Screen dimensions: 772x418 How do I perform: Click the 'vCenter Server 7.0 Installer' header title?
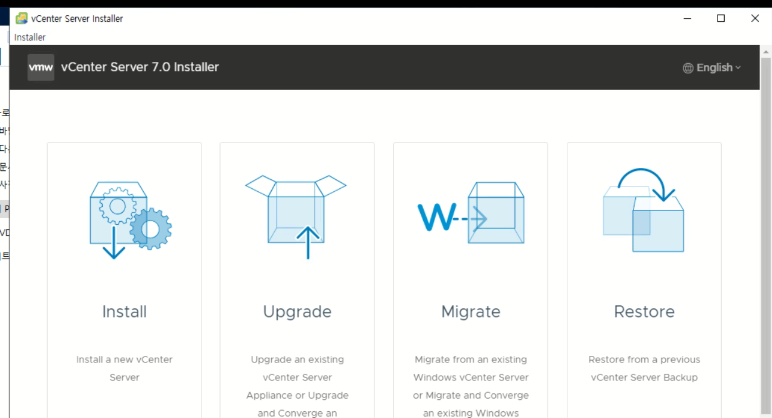click(x=140, y=67)
